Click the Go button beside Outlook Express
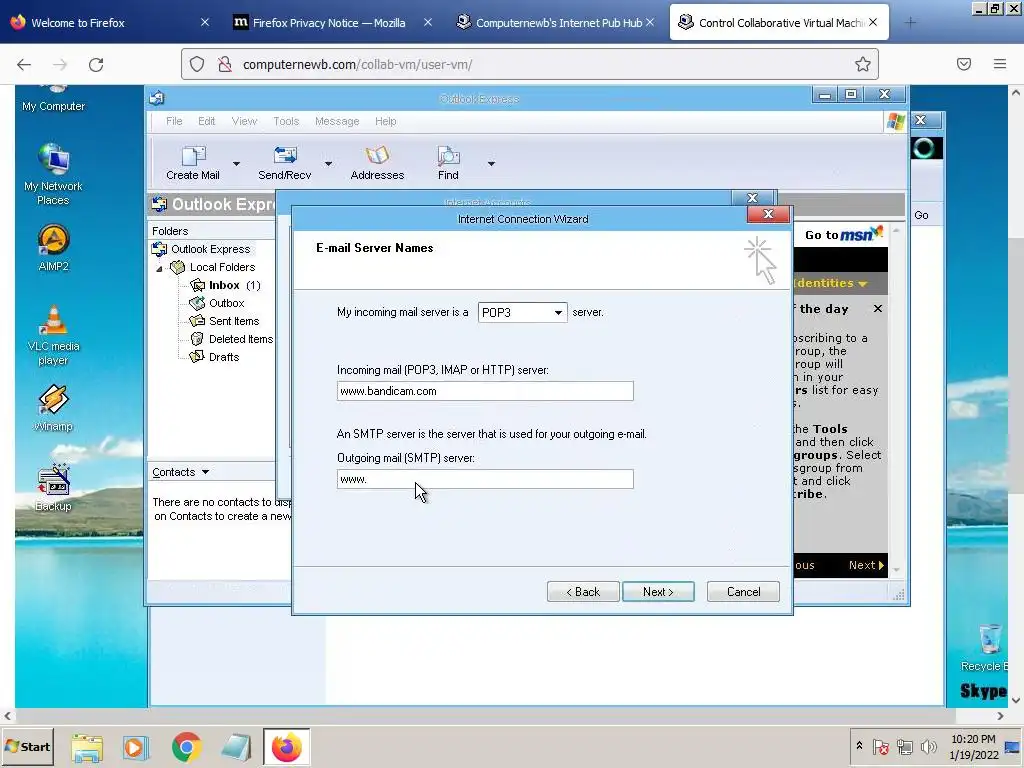The height and width of the screenshot is (768, 1024). [921, 215]
